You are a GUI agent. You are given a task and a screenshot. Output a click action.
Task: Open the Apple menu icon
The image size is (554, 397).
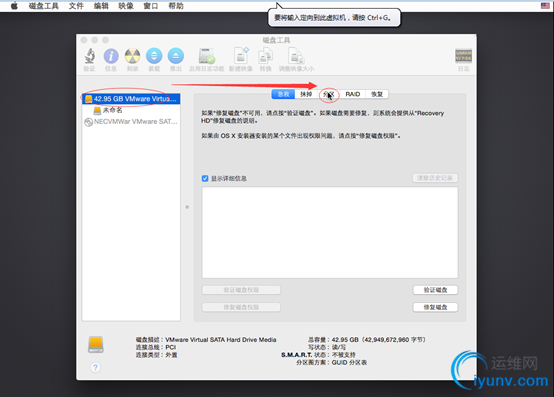pos(14,6)
